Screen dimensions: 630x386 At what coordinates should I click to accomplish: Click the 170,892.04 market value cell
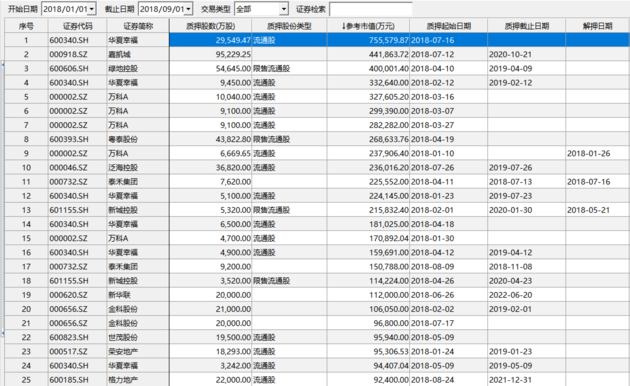point(368,238)
